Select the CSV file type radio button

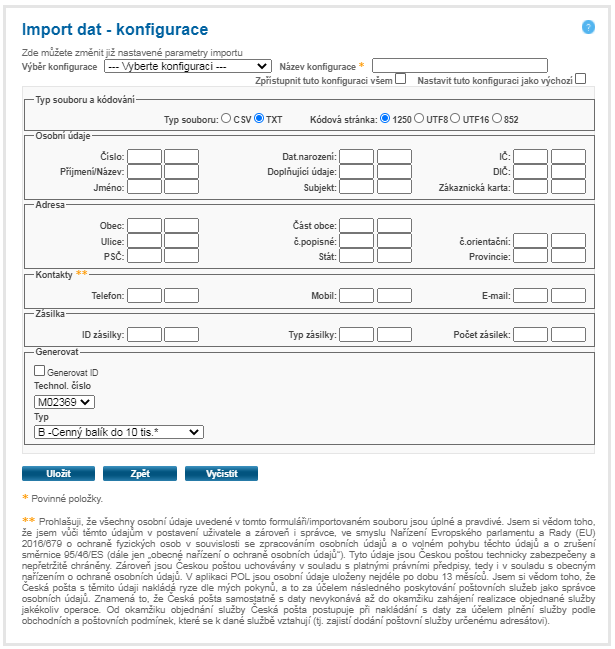click(226, 118)
